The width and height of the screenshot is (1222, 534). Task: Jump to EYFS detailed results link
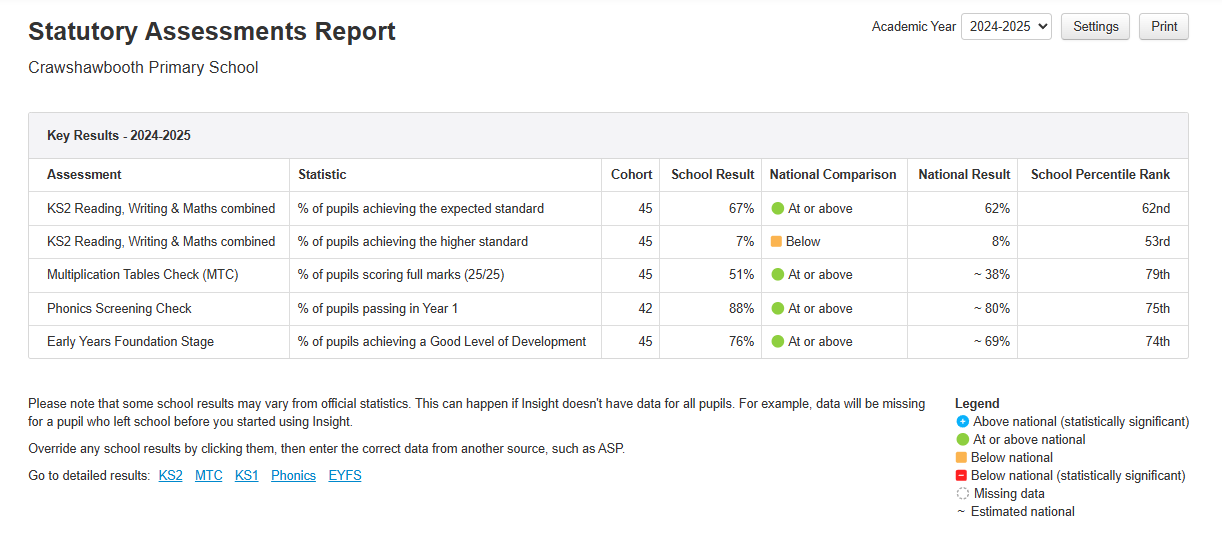tap(345, 476)
